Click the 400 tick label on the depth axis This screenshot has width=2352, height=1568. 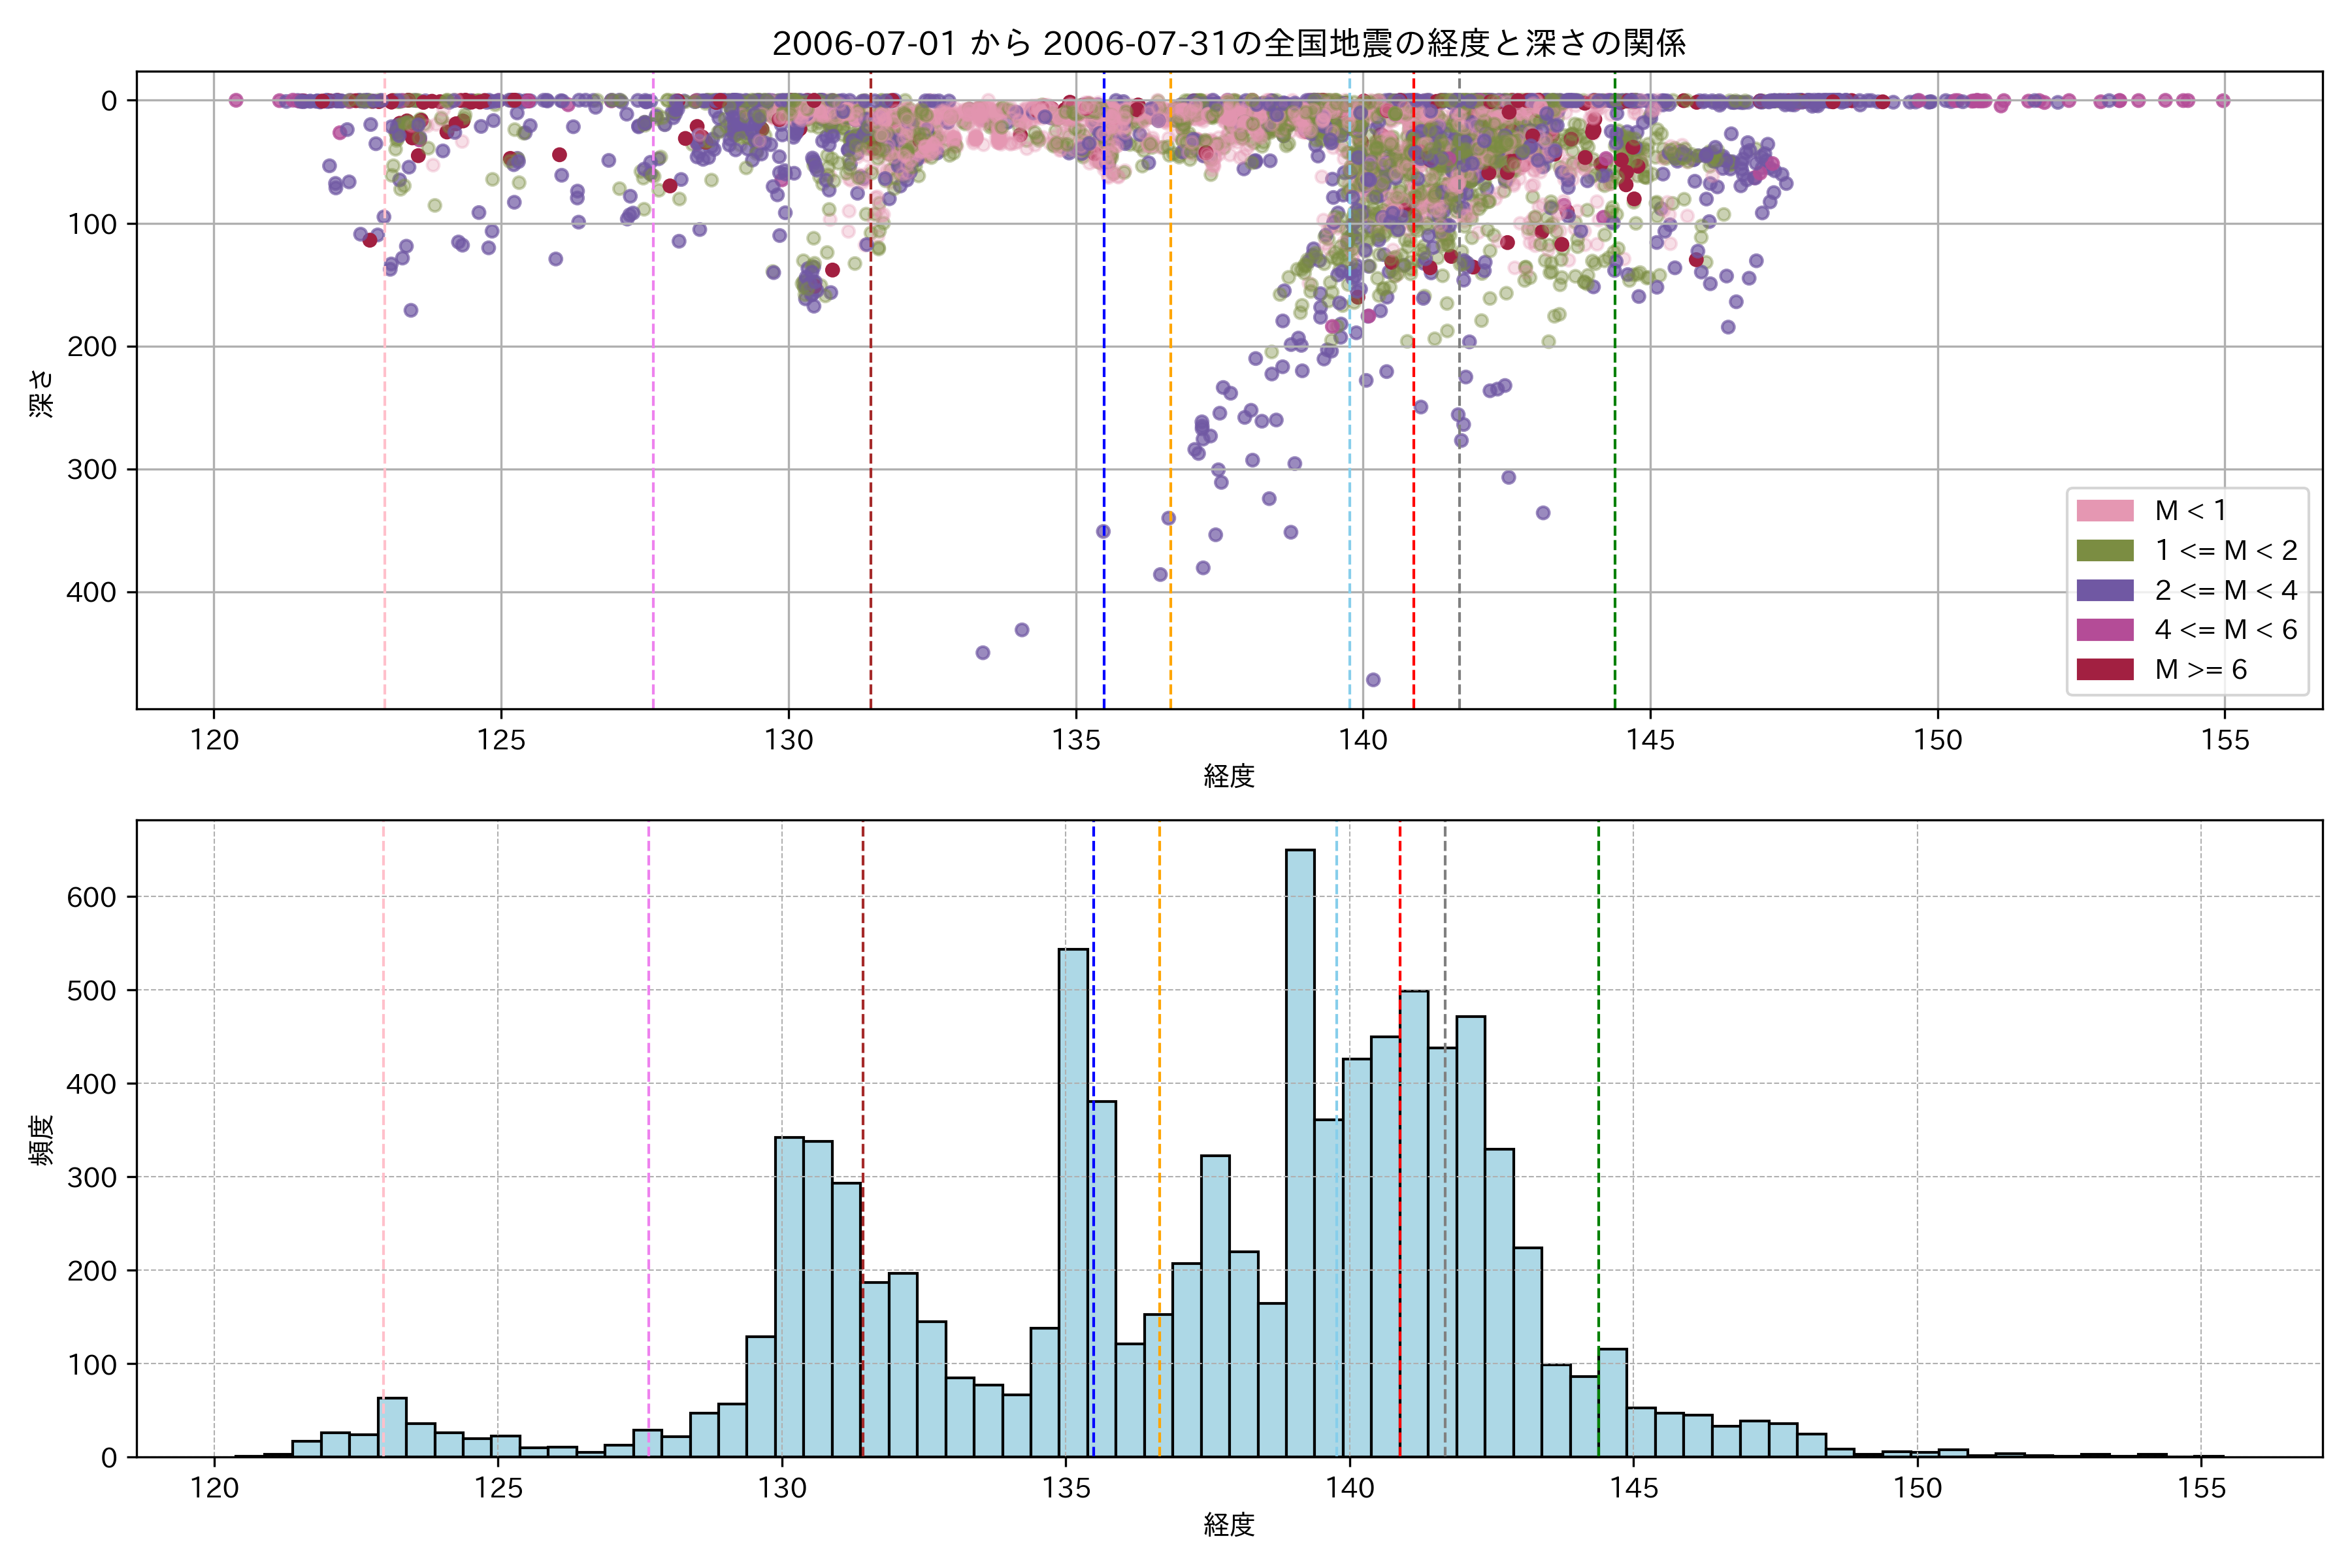click(92, 592)
